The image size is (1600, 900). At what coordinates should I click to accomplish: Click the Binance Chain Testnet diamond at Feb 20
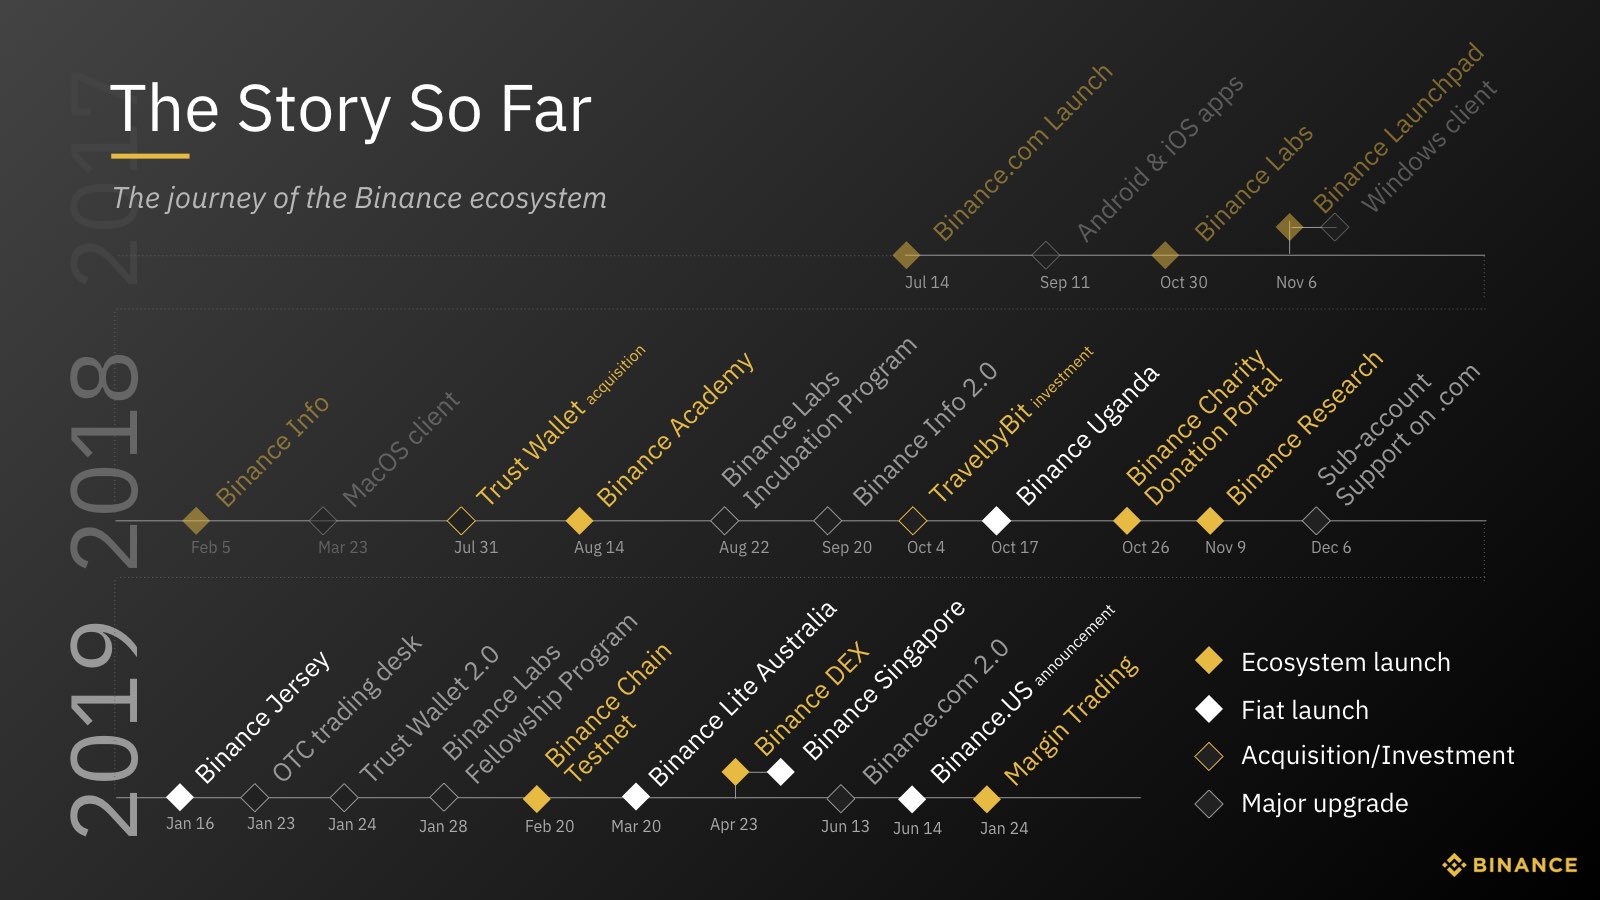pos(536,798)
